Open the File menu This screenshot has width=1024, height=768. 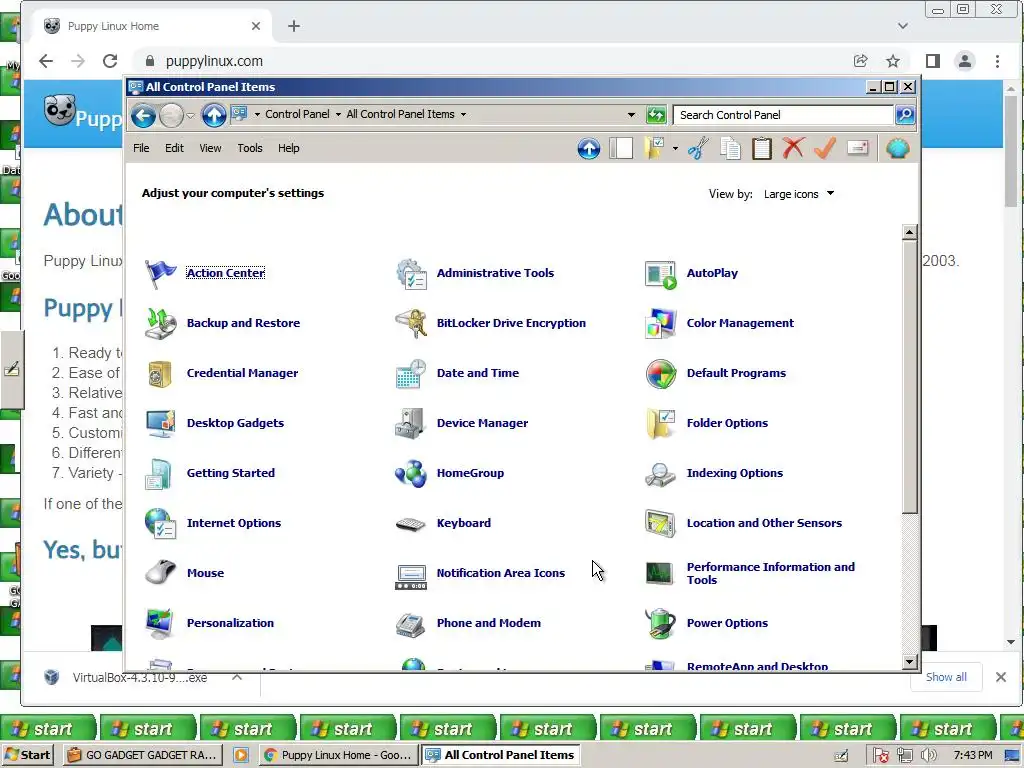[141, 148]
